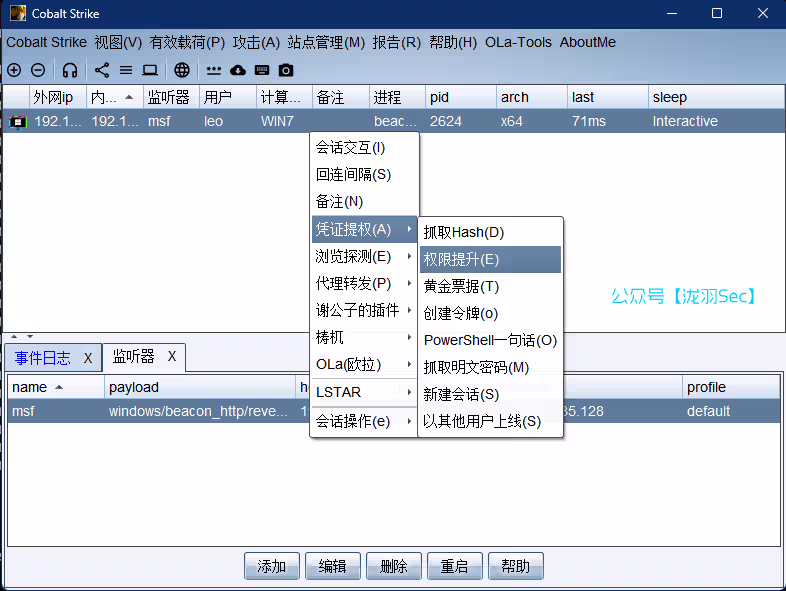Click the camera screenshots icon
Image resolution: width=786 pixels, height=591 pixels.
click(286, 70)
